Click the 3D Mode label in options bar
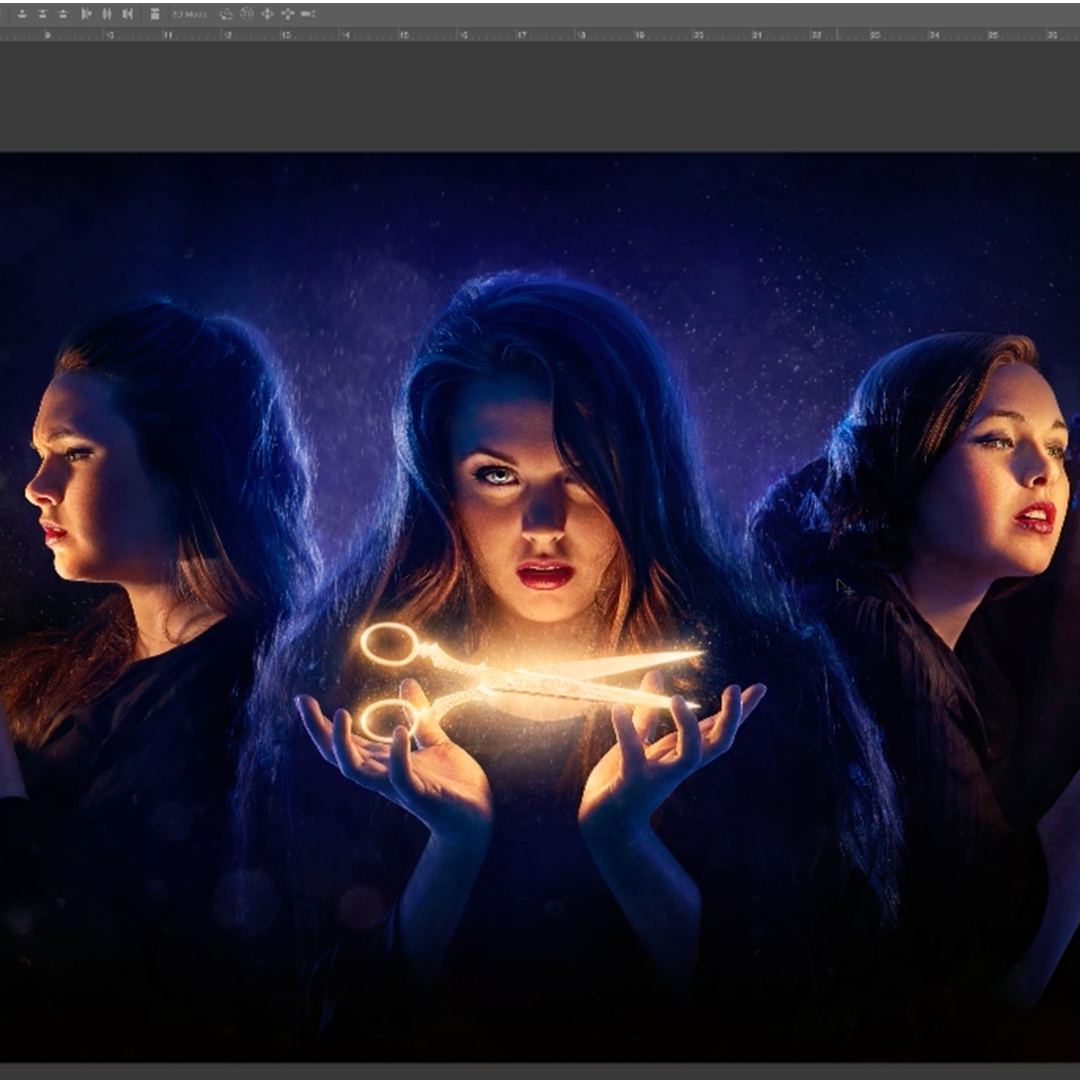 click(189, 14)
